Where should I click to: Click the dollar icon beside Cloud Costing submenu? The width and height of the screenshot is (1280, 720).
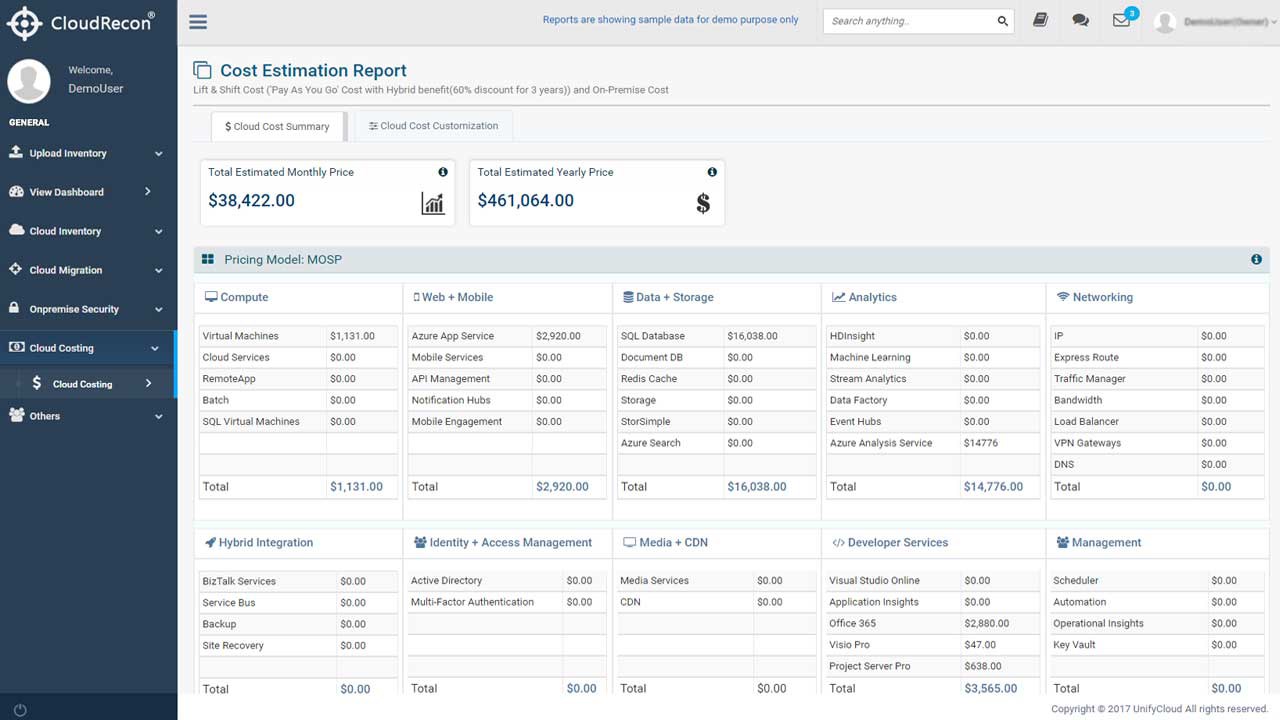37,383
